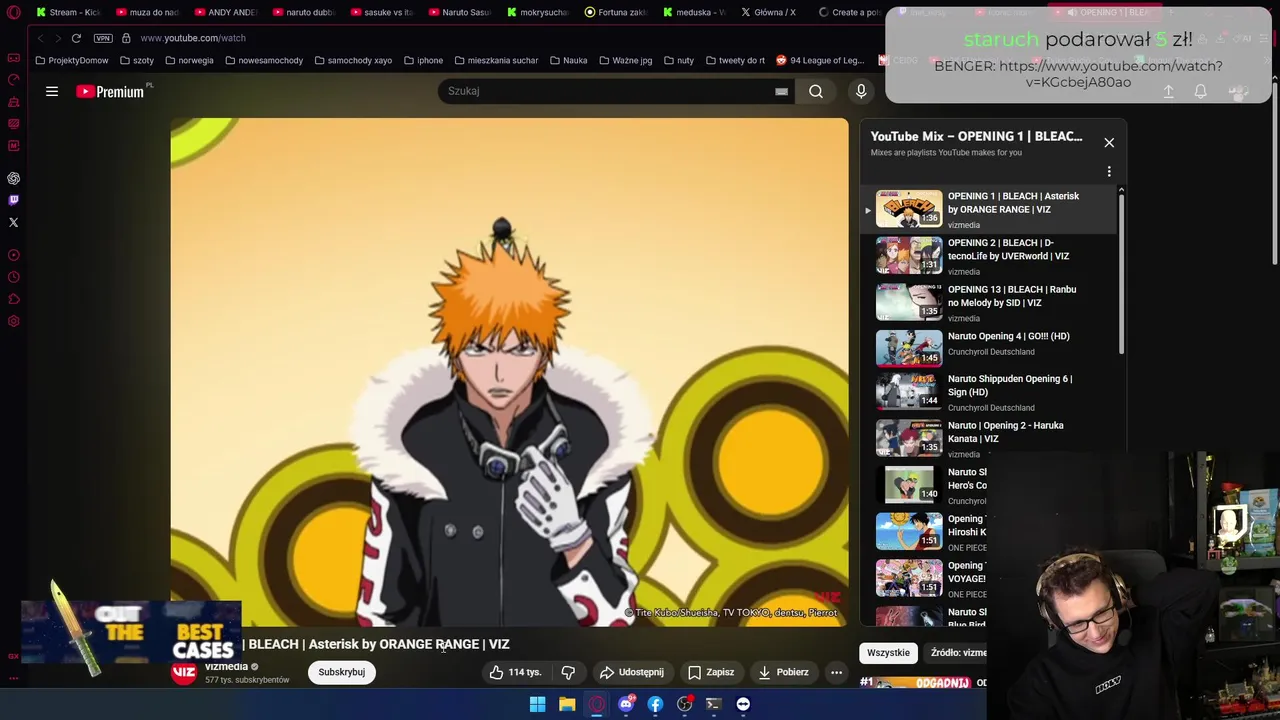The height and width of the screenshot is (720, 1280).
Task: Switch to the 'ANDY ANDE' tab
Action: point(225,12)
